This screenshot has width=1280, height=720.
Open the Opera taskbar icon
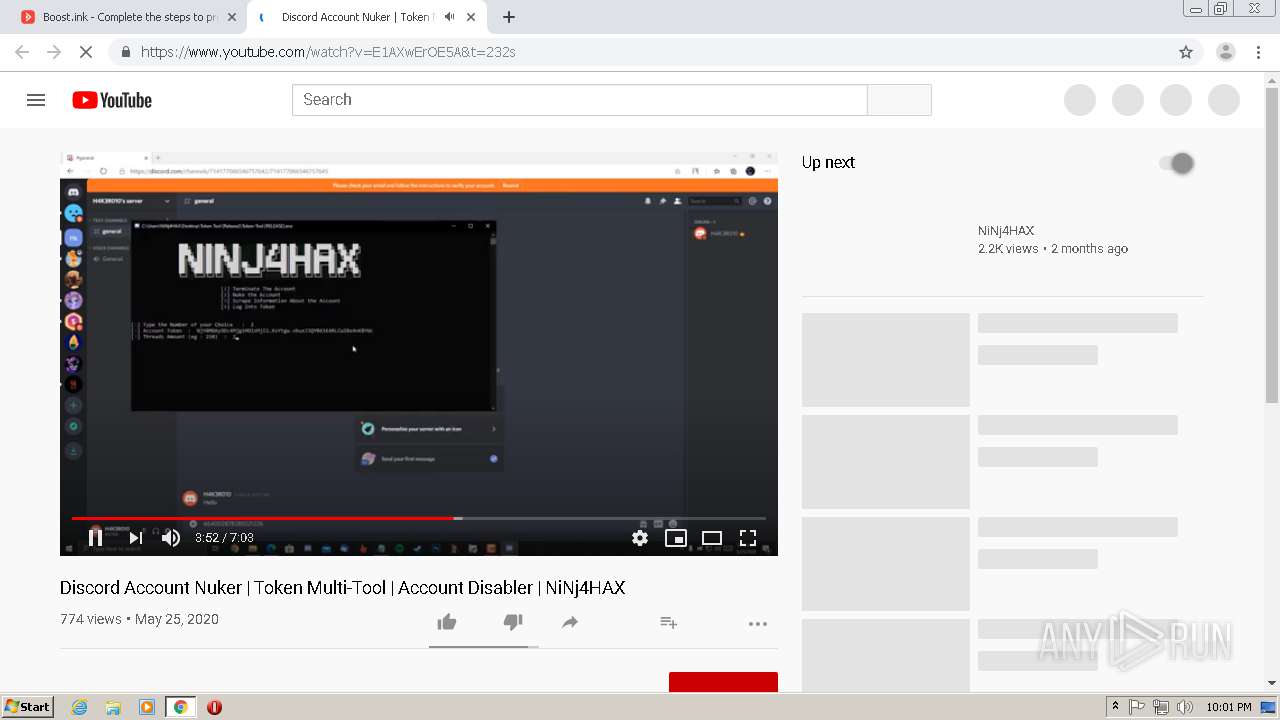(214, 707)
